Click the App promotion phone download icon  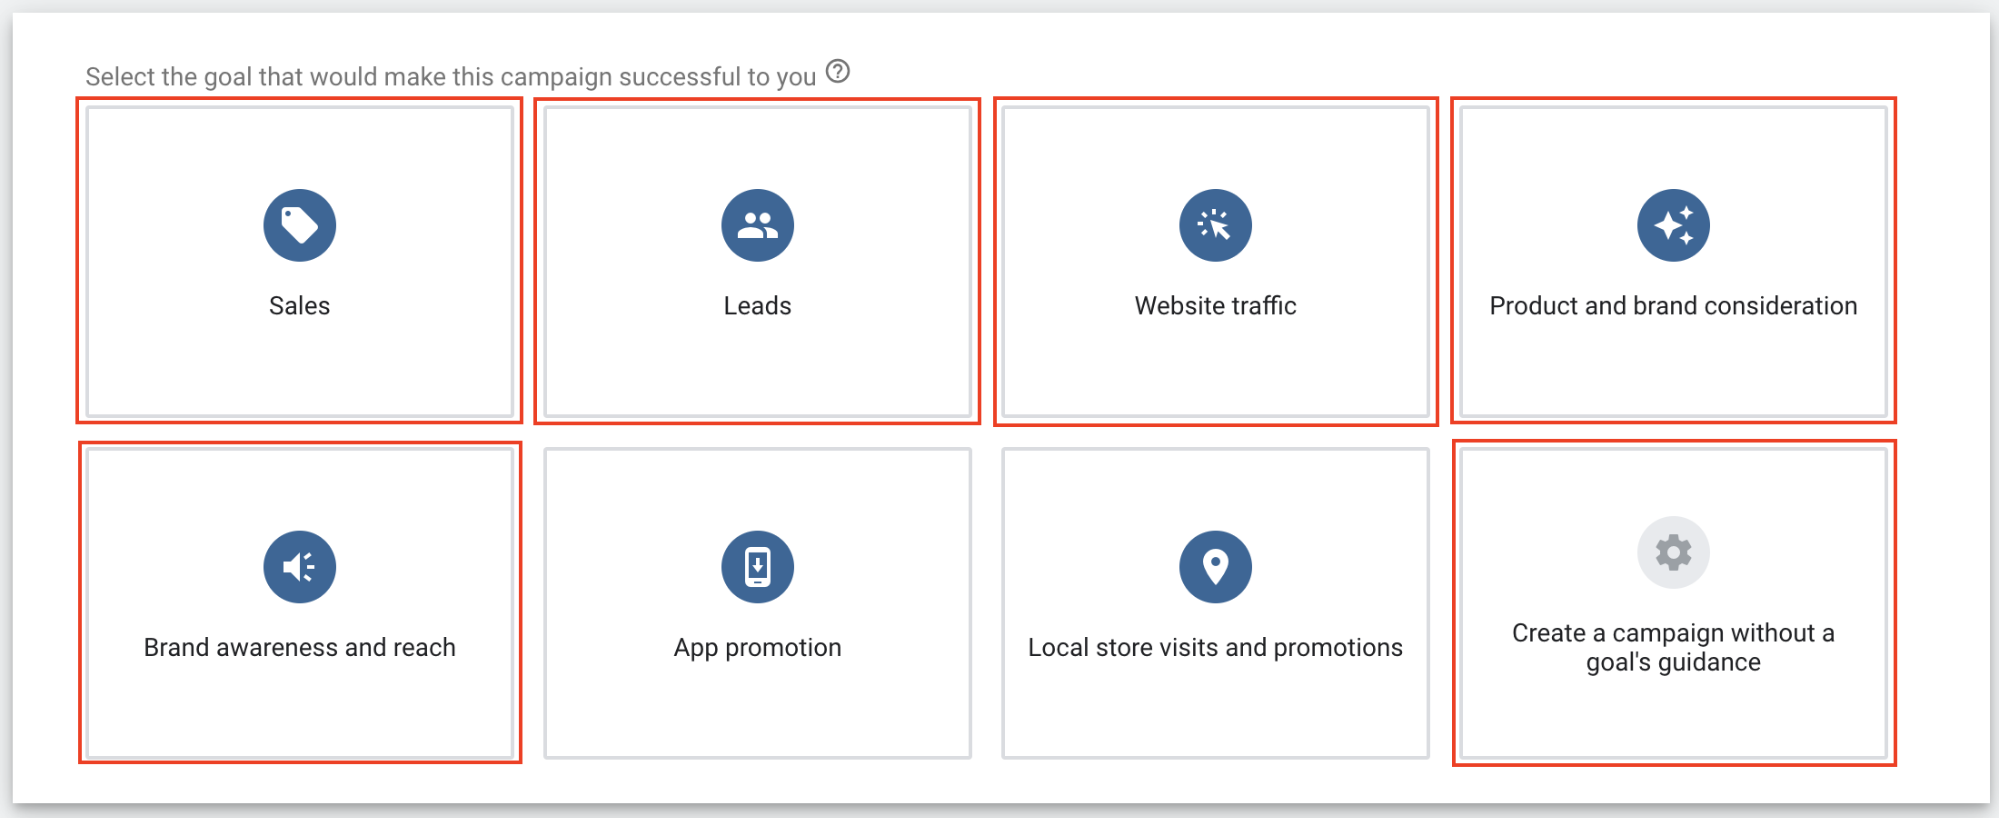click(x=757, y=567)
